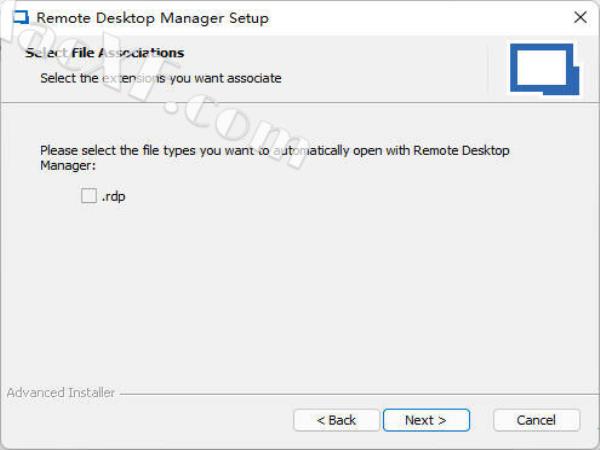Go back with the Back button

pyautogui.click(x=336, y=420)
